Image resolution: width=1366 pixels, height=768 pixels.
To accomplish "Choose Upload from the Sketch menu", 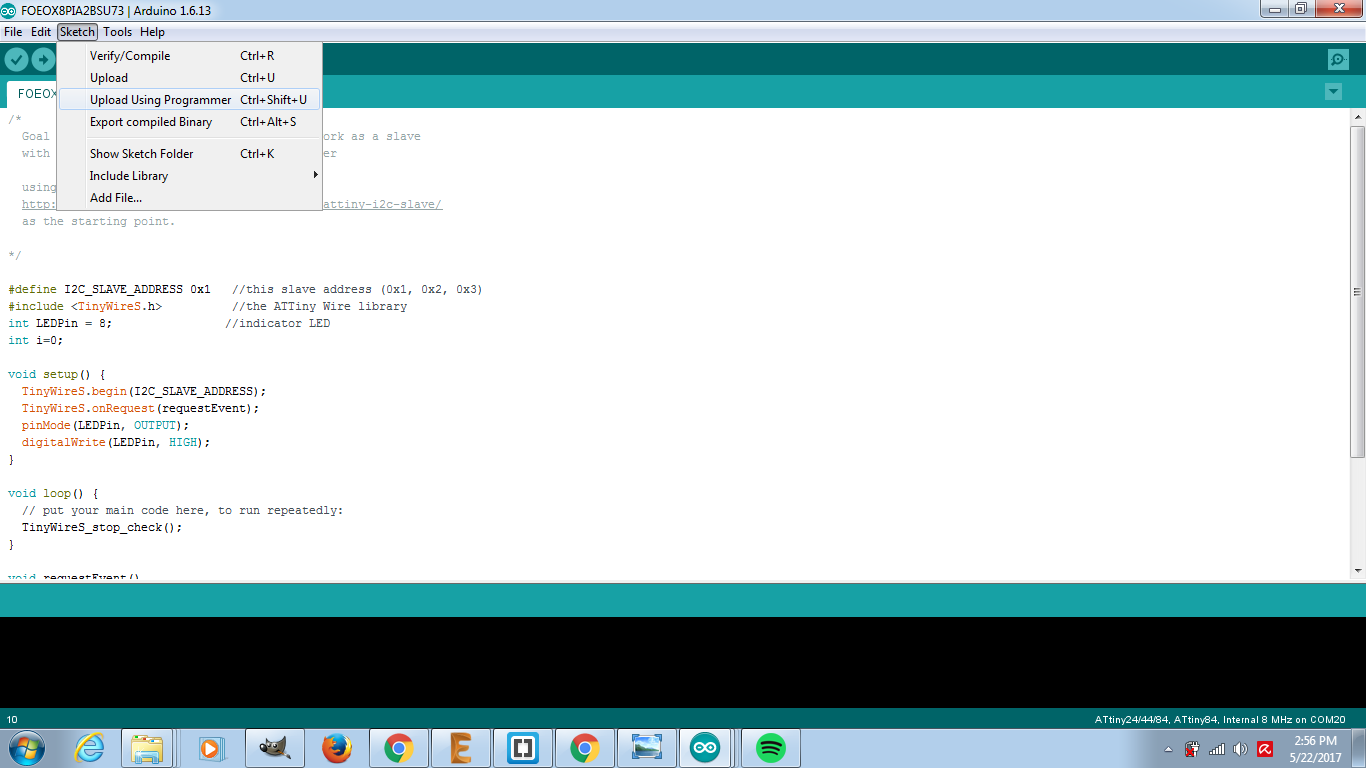I will pyautogui.click(x=190, y=78).
